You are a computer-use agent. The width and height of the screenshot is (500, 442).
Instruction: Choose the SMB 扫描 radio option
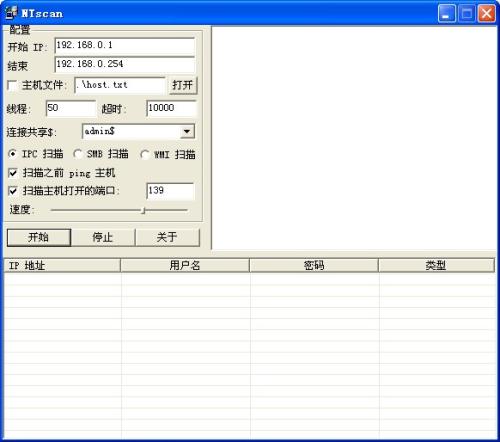point(78,154)
